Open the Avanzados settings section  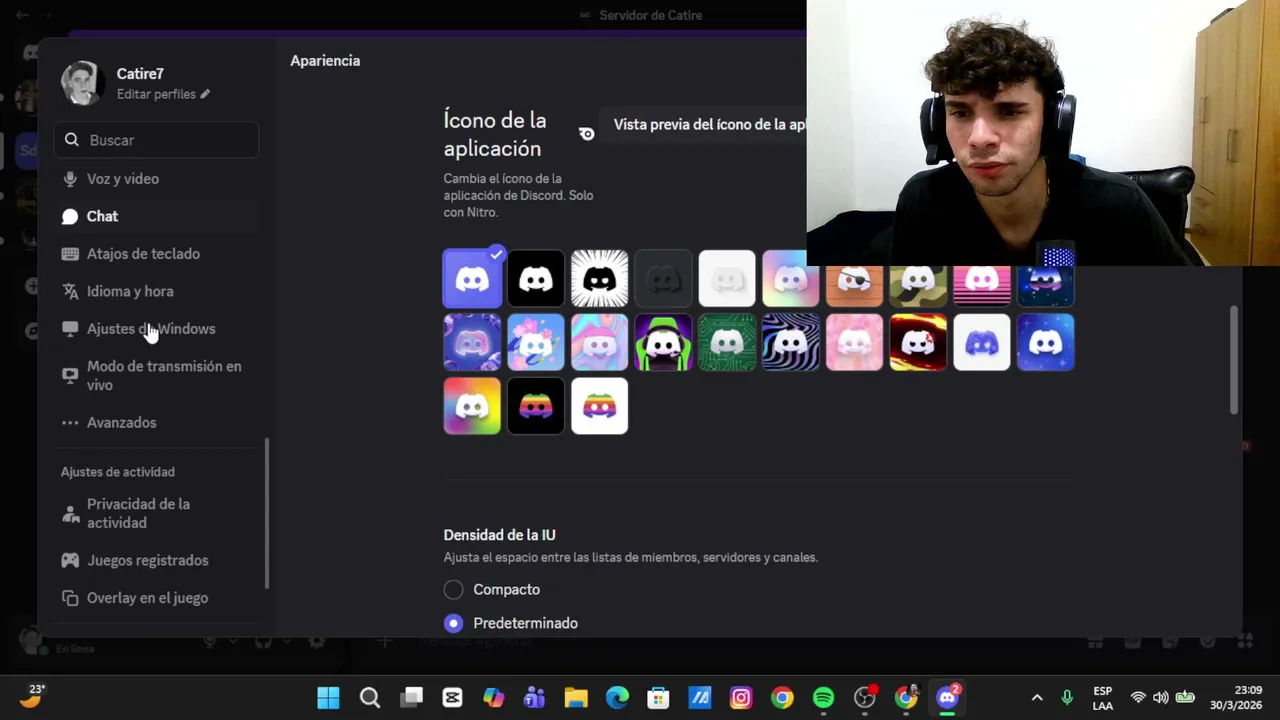coord(157,423)
